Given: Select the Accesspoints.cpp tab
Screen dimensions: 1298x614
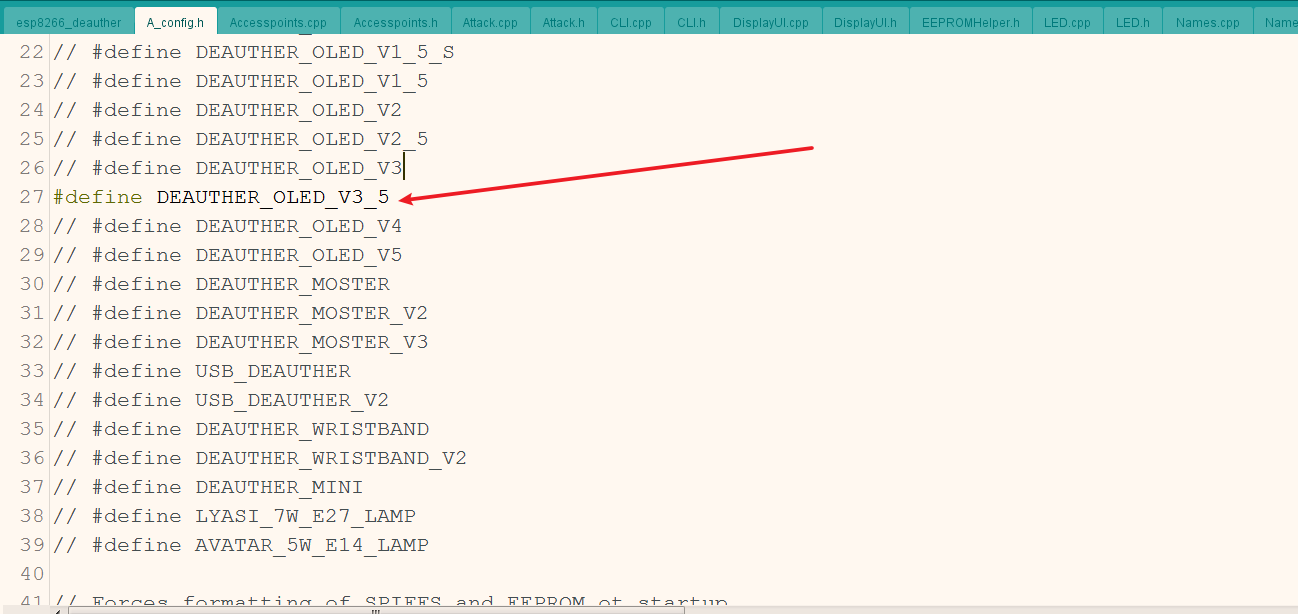Looking at the screenshot, I should [x=276, y=19].
